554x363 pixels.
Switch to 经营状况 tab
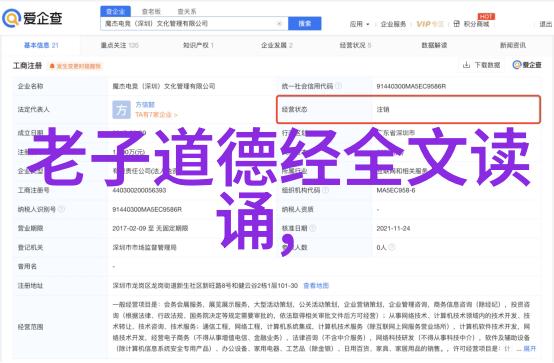(x=355, y=45)
